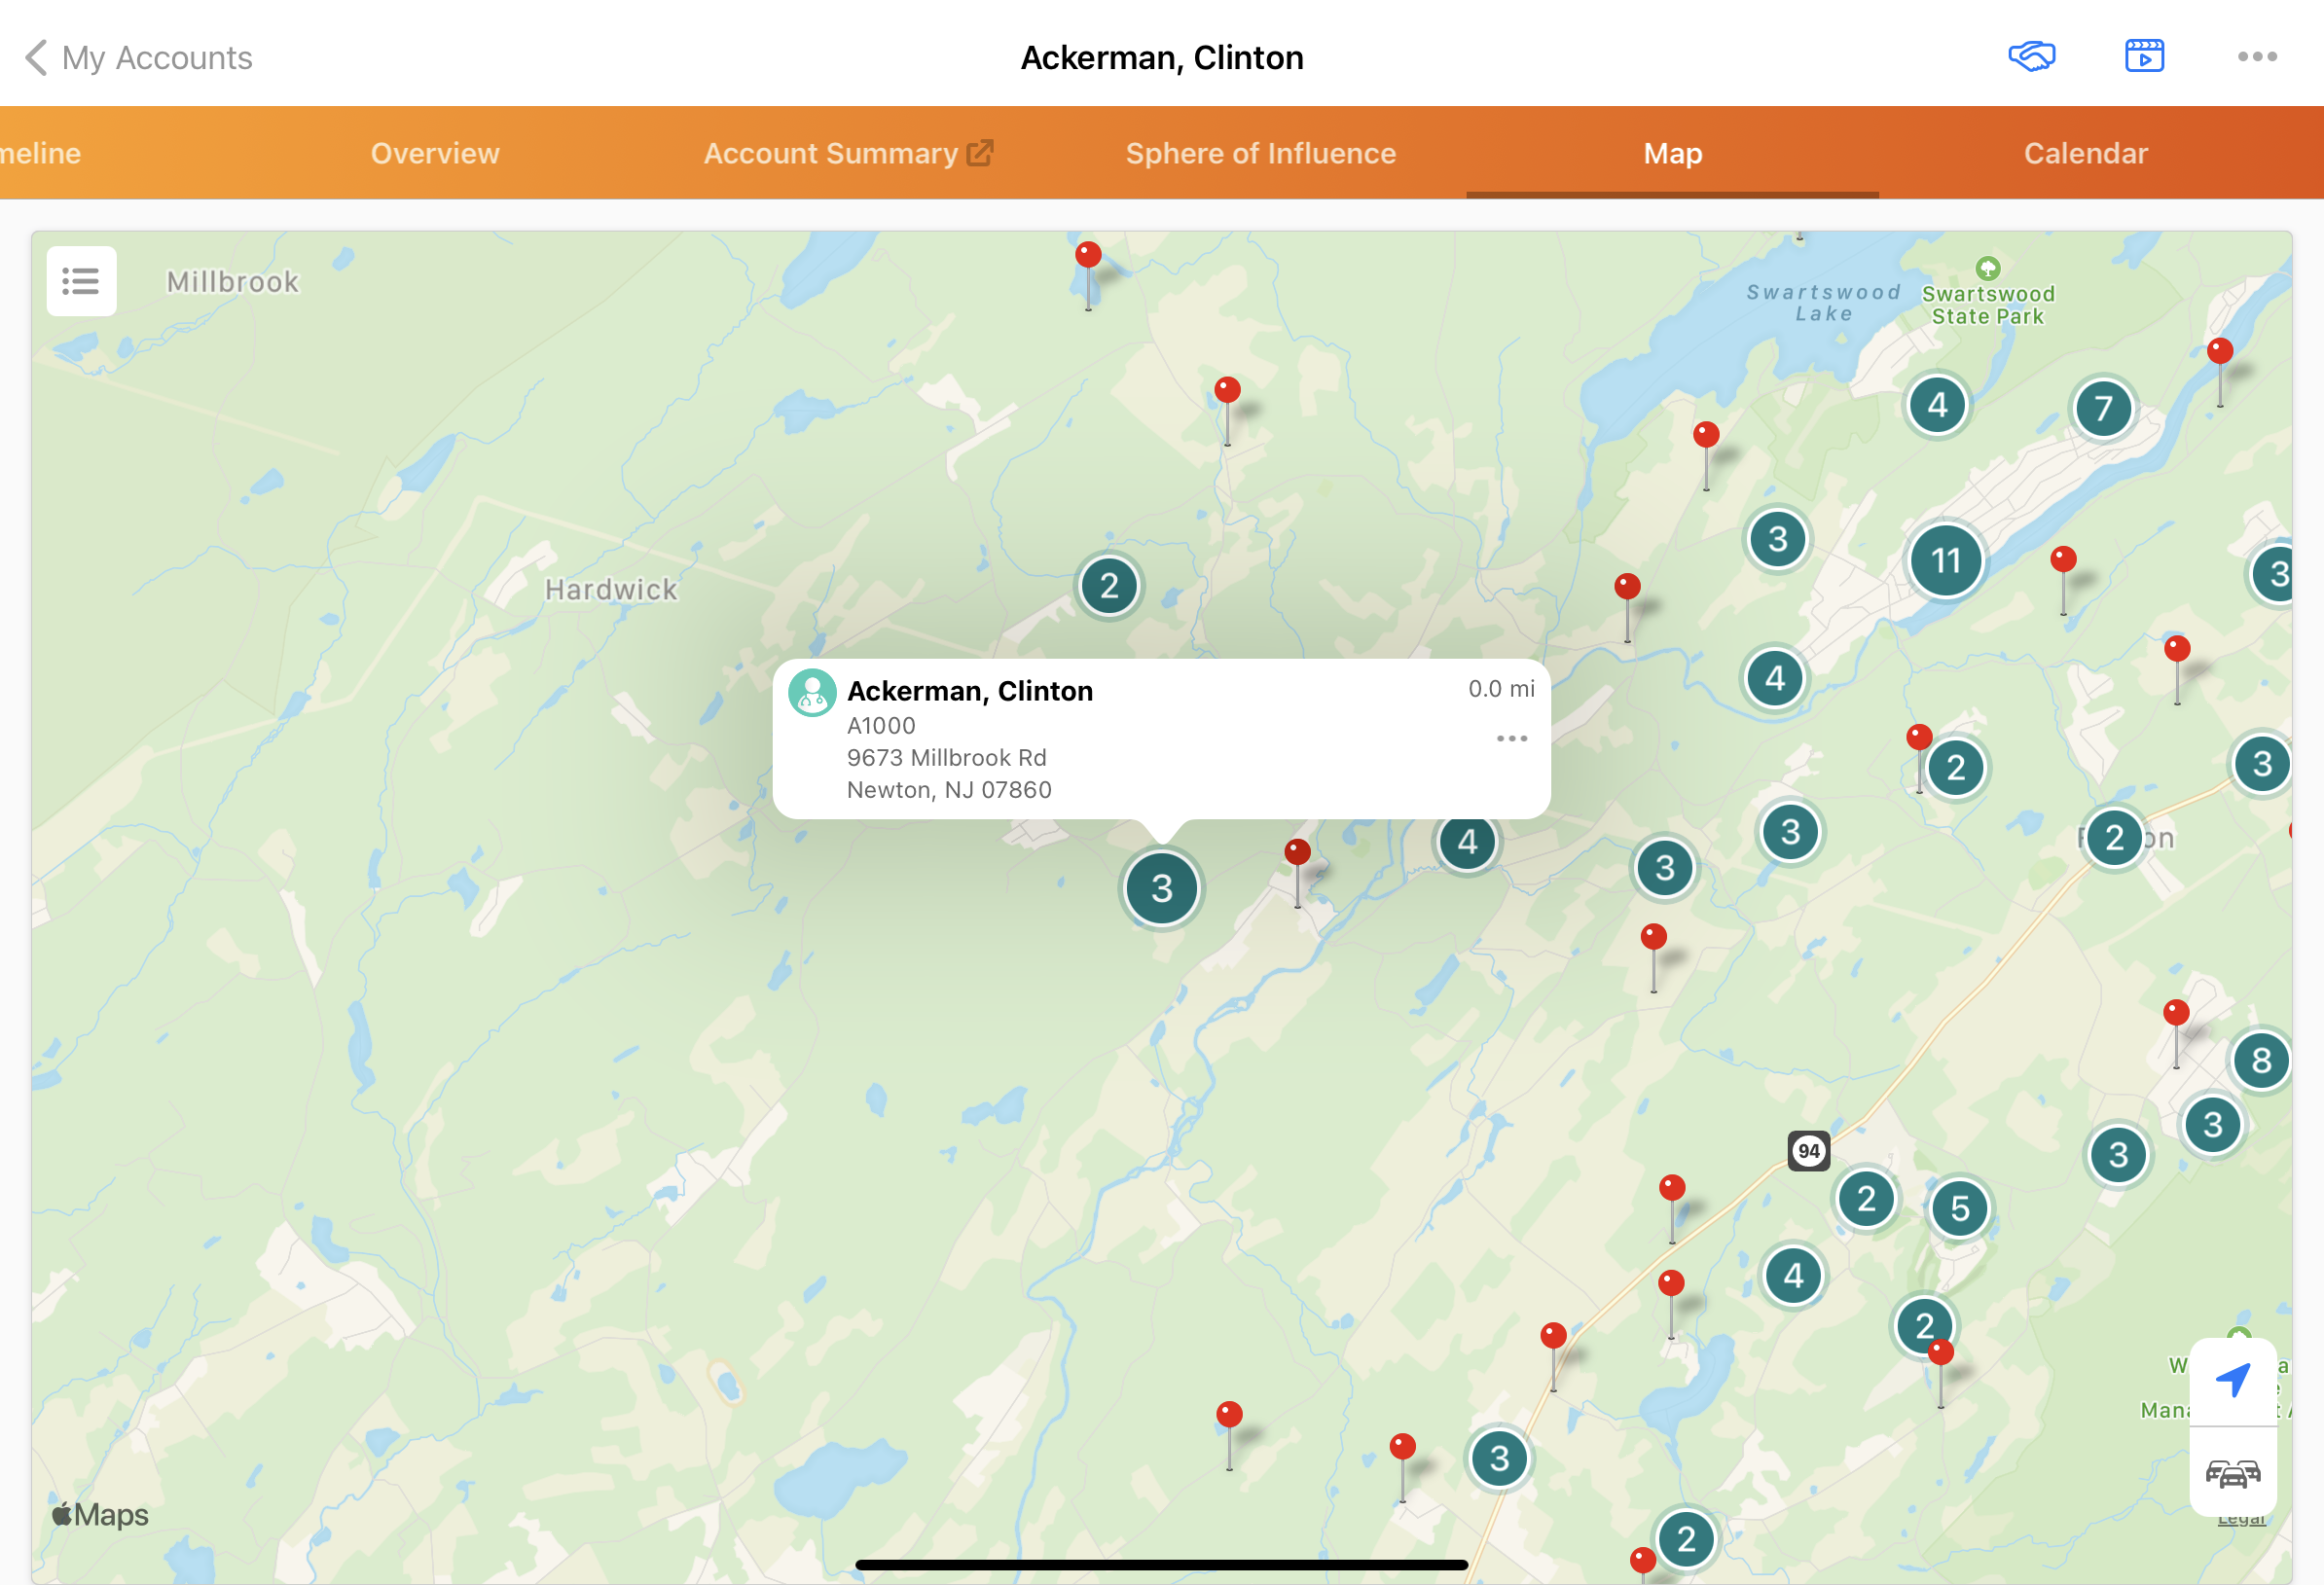Expand the cluster marker labeled 8
This screenshot has height=1585, width=2324.
click(2260, 1060)
